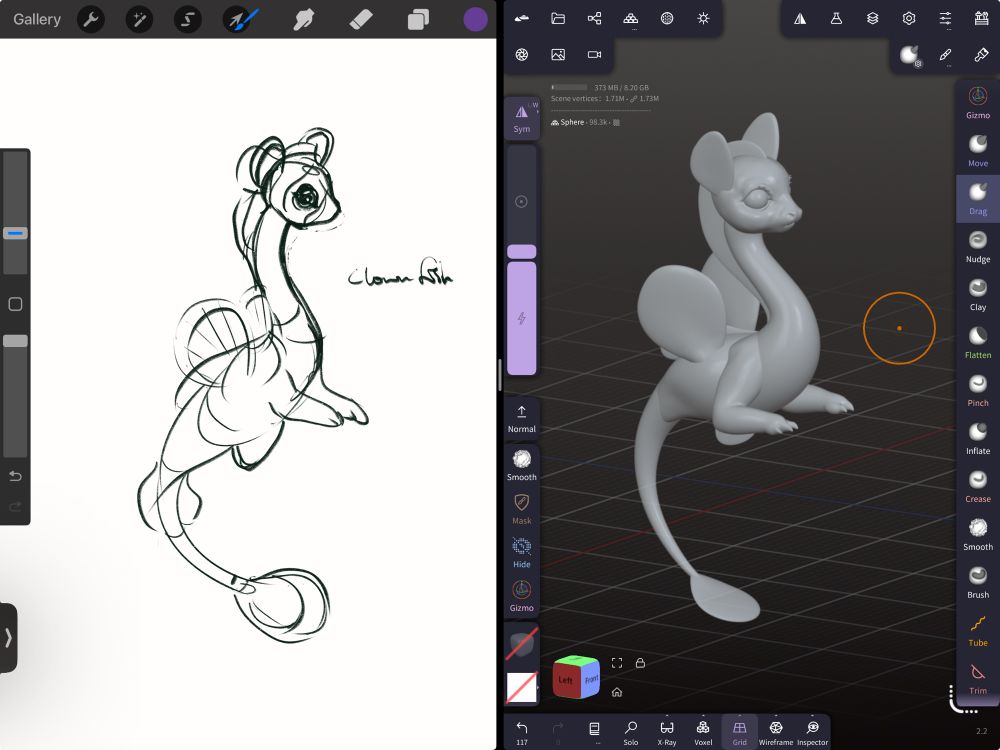Open Procreate Adjustments magic wand

139,20
